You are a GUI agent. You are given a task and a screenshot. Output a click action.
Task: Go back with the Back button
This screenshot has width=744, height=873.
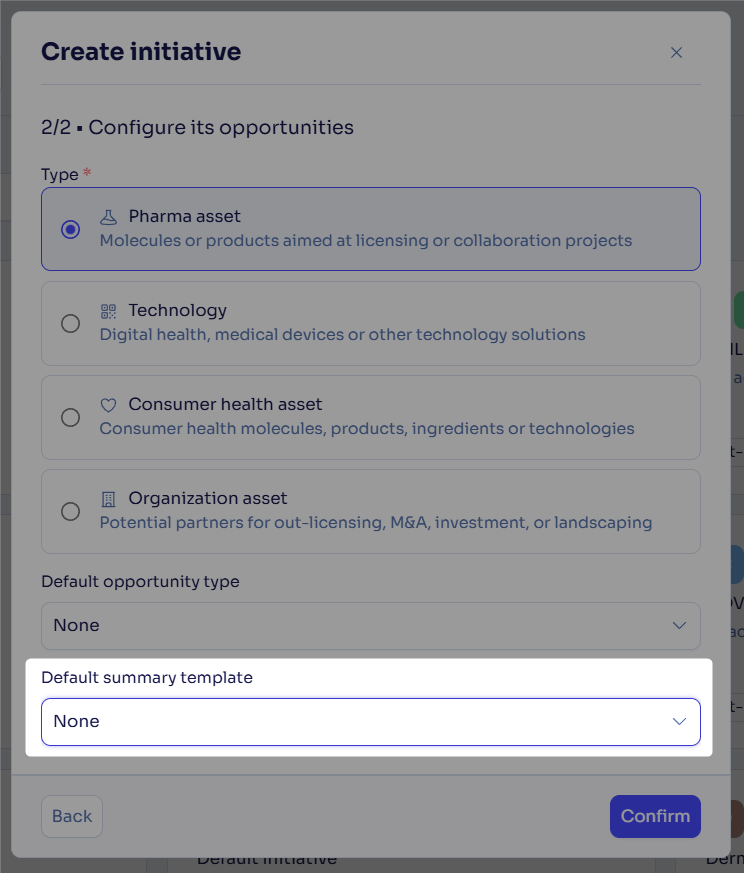[72, 816]
